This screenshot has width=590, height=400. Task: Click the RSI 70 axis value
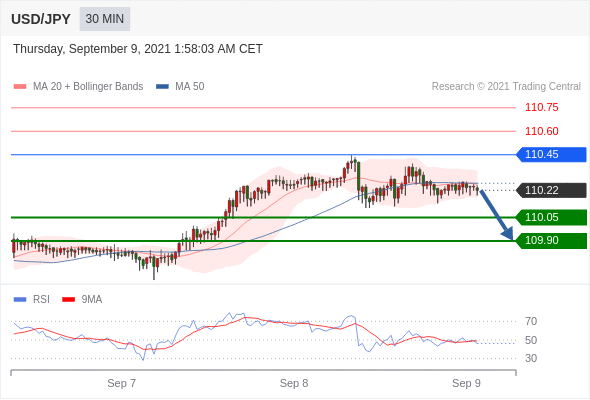click(x=531, y=321)
